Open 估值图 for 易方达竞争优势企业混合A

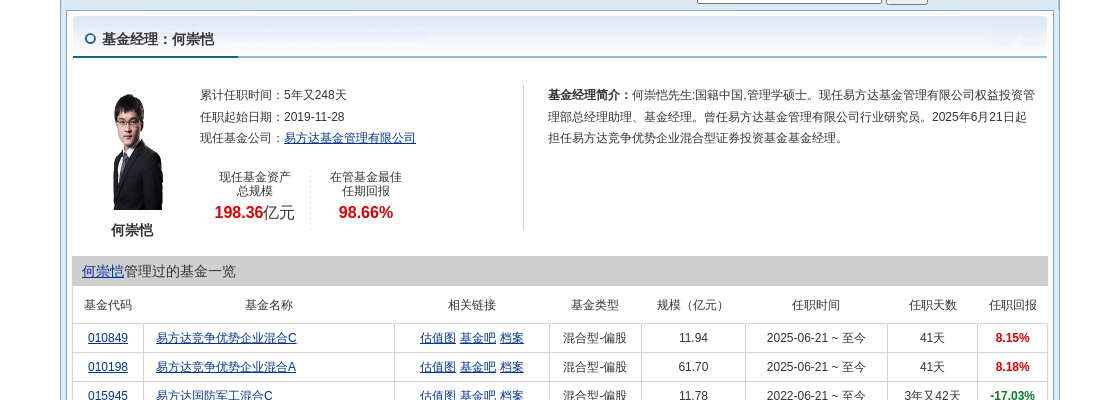click(x=438, y=367)
